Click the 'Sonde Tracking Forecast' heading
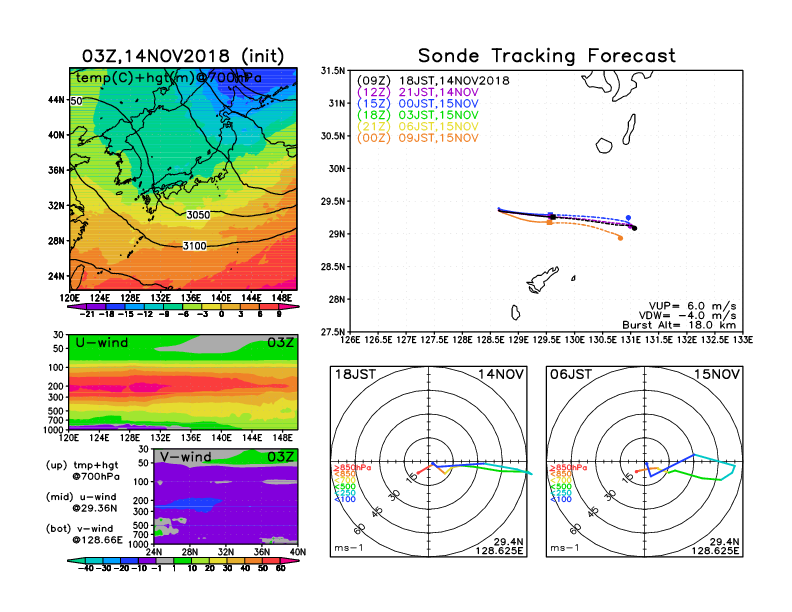 547,56
